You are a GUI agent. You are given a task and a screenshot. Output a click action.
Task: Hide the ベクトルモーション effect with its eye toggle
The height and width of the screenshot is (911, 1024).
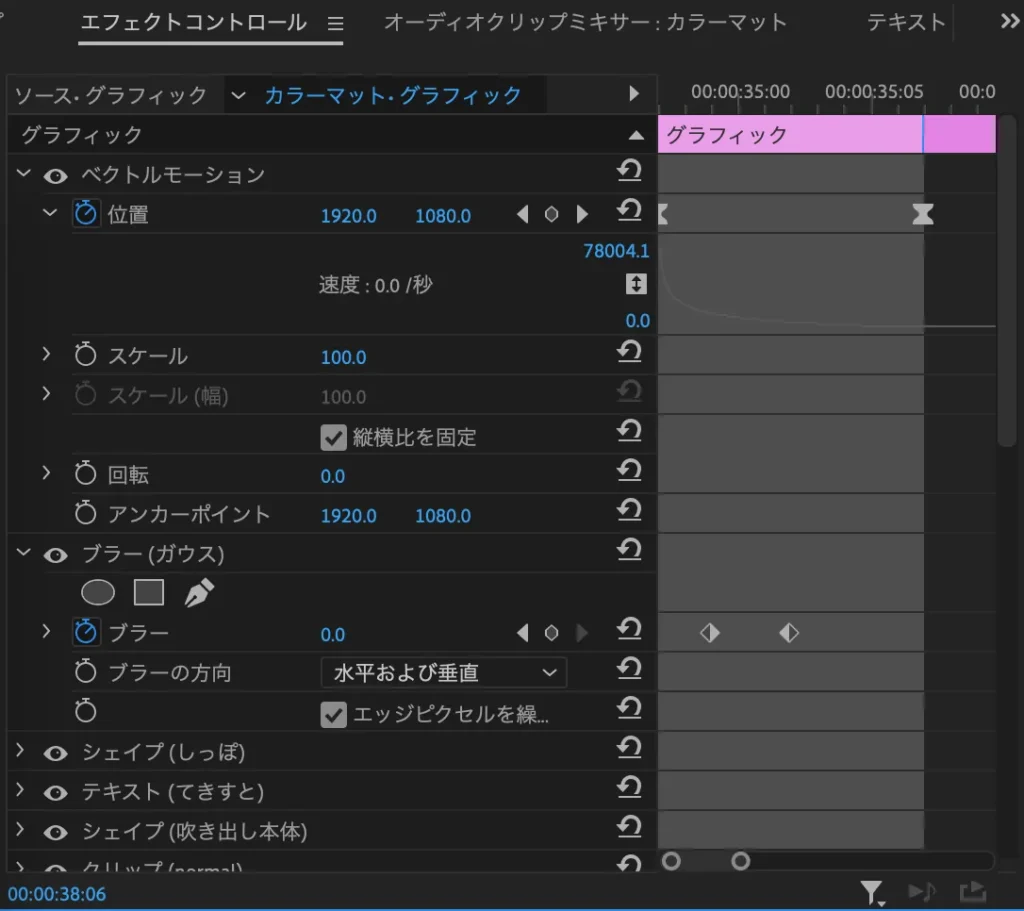click(x=55, y=175)
